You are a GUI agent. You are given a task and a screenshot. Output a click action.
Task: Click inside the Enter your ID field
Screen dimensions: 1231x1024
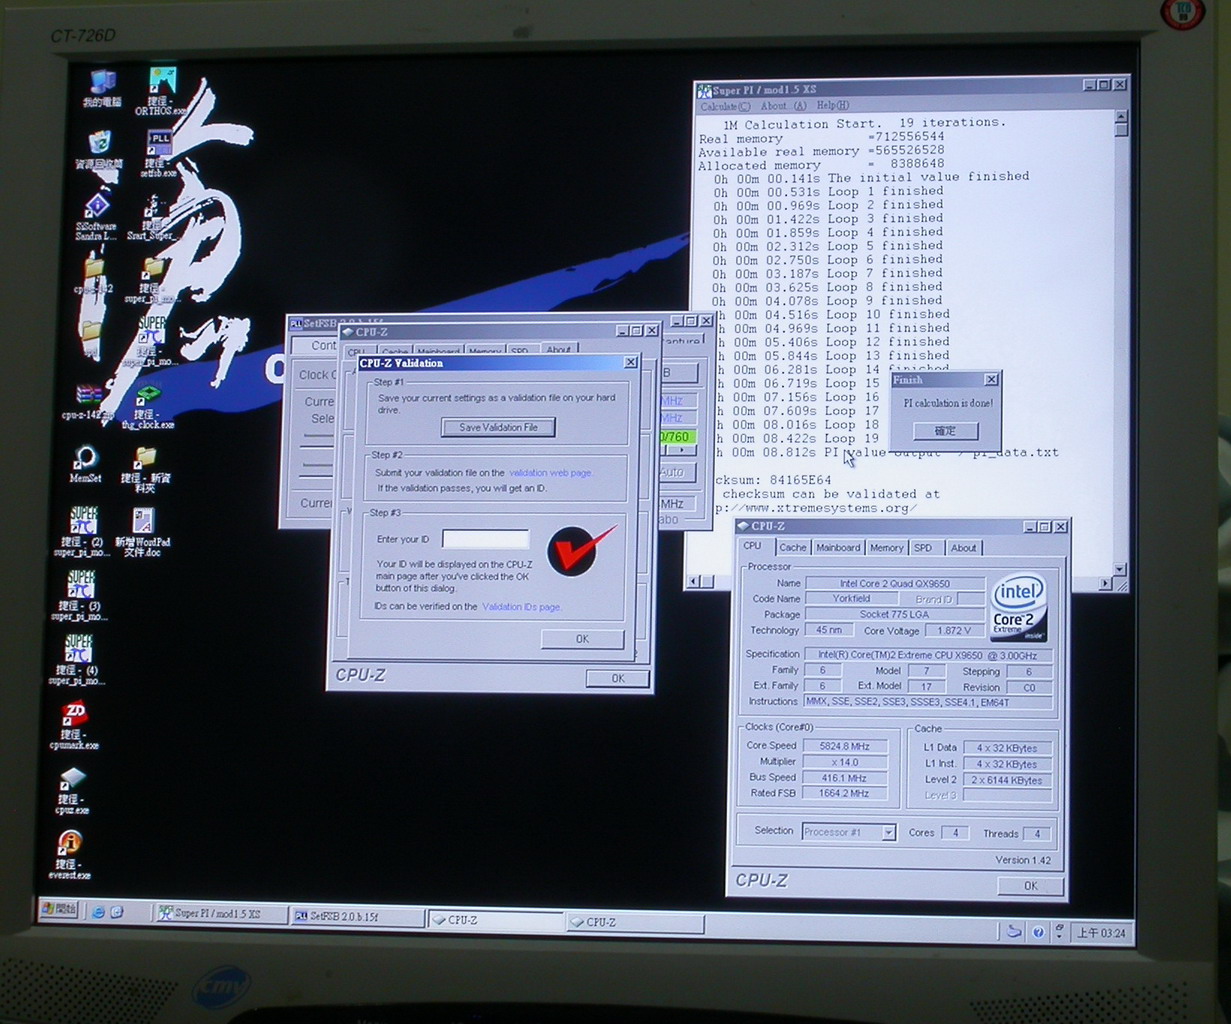tap(485, 539)
